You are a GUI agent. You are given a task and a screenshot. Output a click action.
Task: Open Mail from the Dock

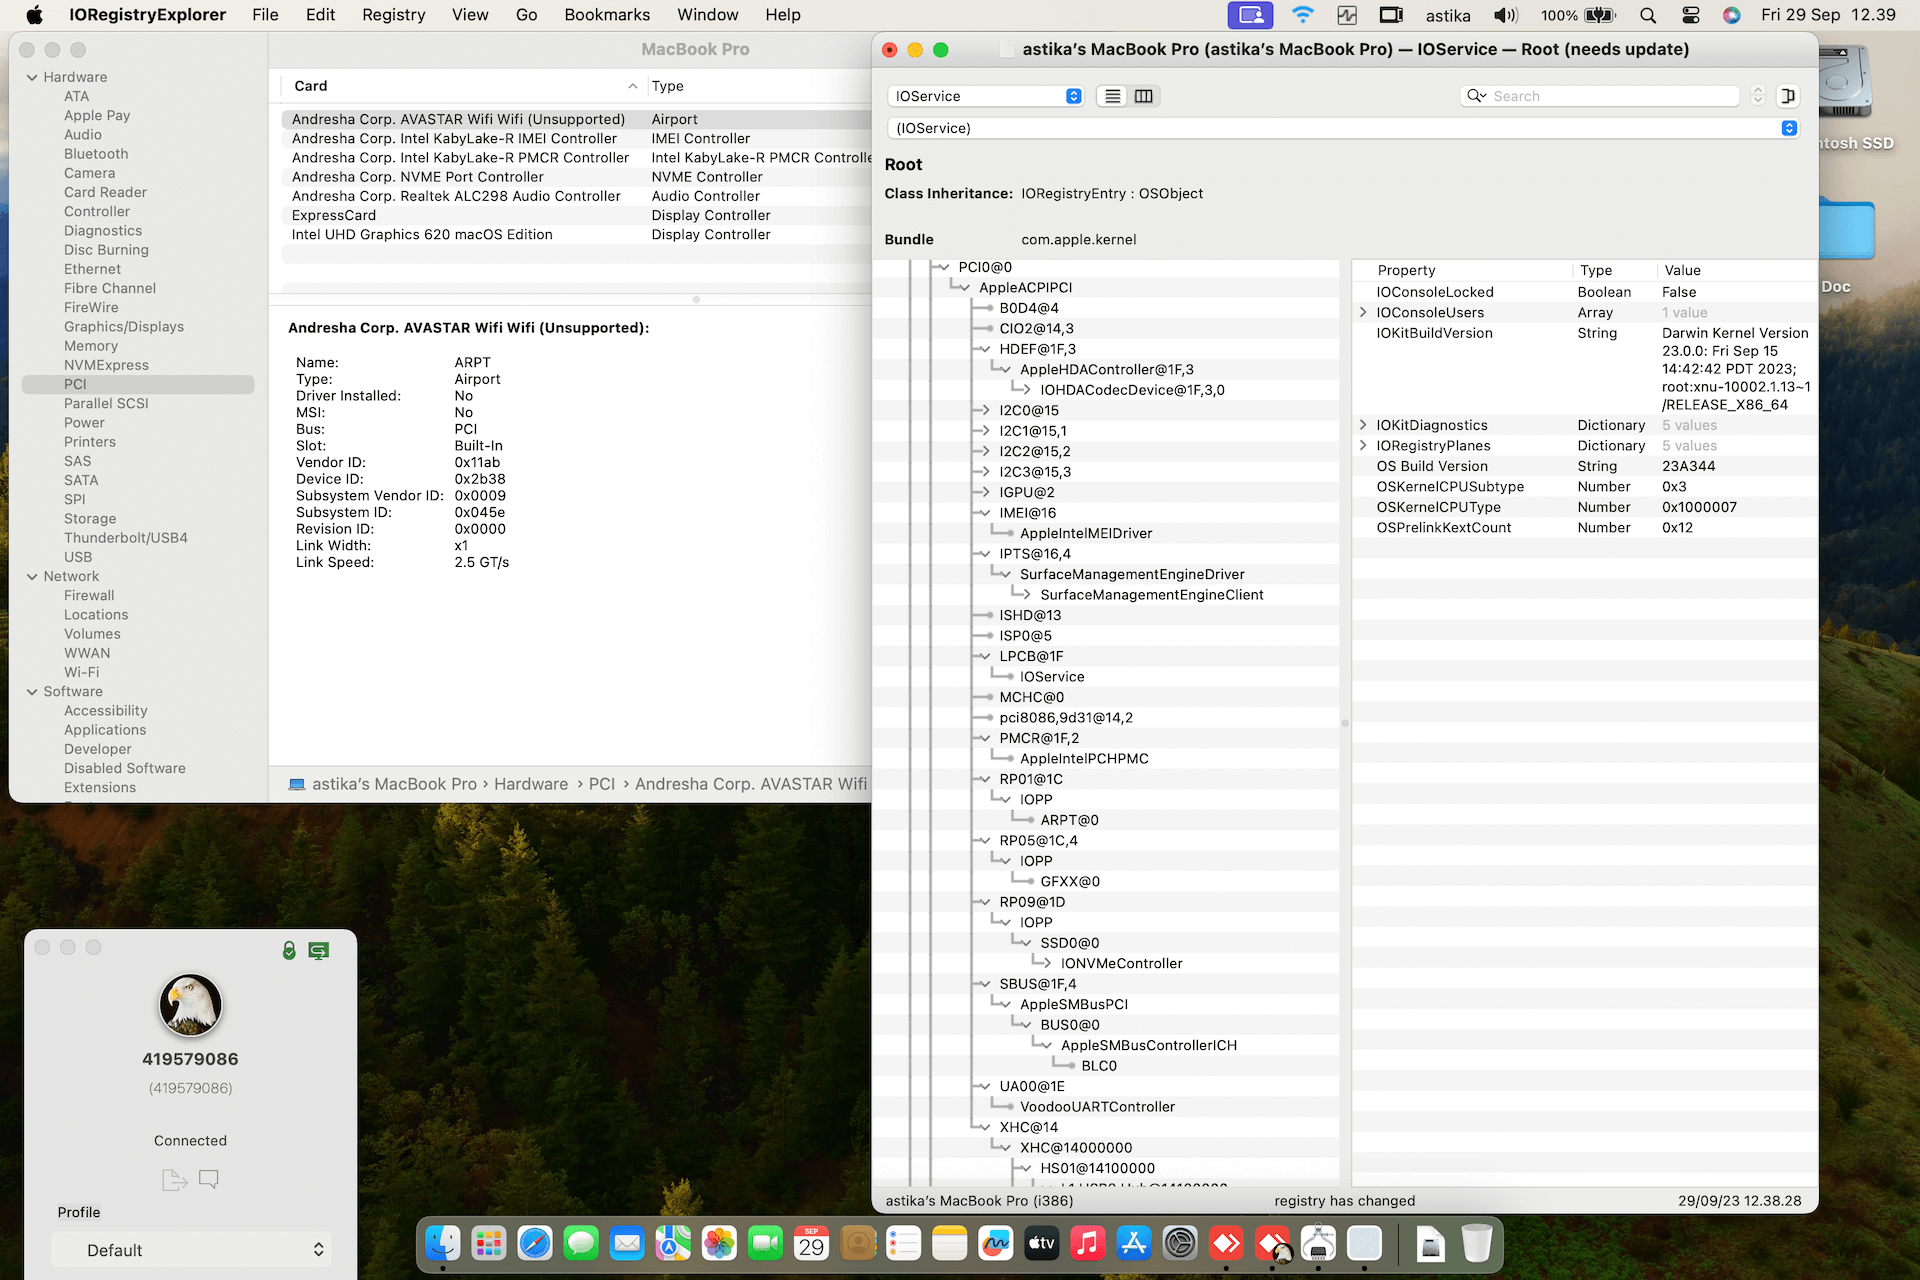pos(627,1244)
